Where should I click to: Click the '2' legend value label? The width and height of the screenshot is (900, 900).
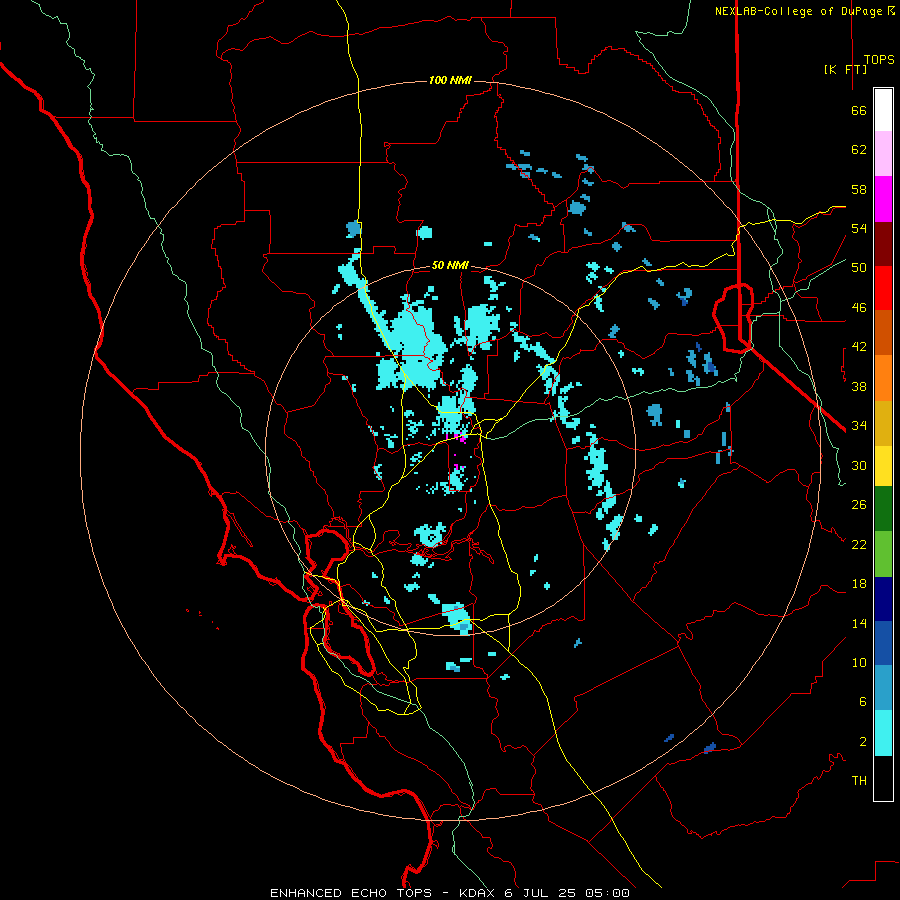[x=863, y=741]
